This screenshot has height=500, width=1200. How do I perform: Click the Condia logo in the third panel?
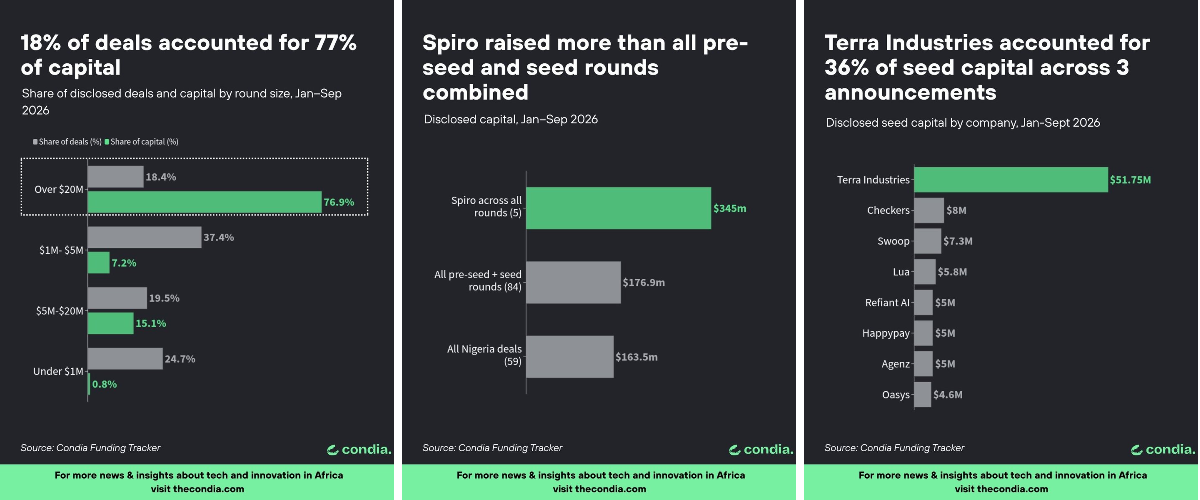pyautogui.click(x=1162, y=449)
